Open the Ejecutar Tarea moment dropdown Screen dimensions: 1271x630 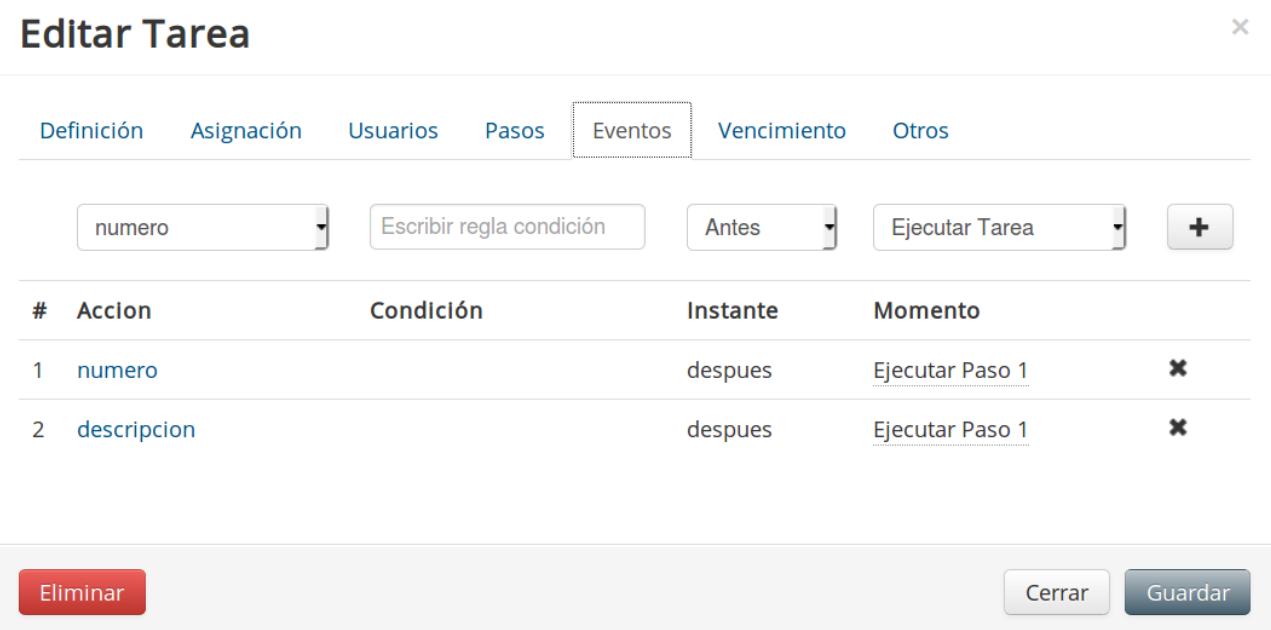[1000, 227]
